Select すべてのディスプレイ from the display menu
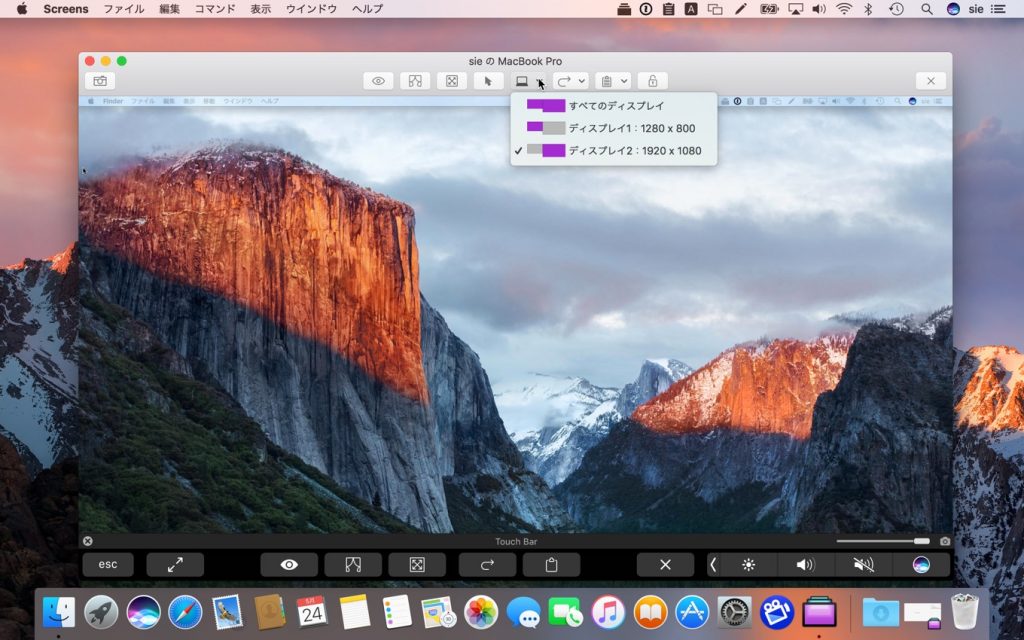This screenshot has width=1024, height=640. [615, 105]
